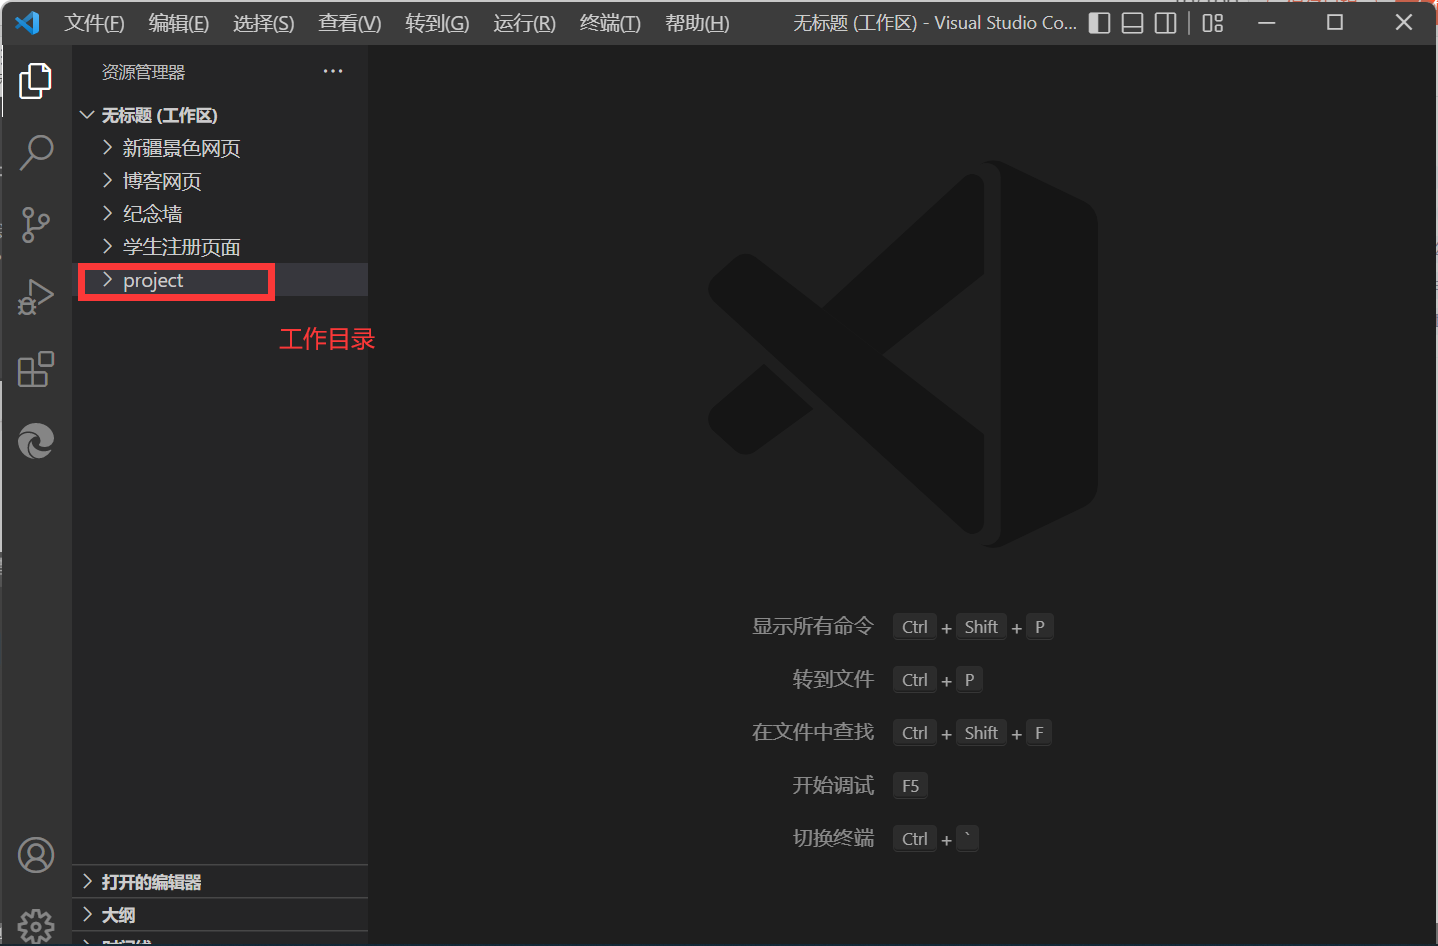Open the 帮助(H) menu

click(697, 23)
